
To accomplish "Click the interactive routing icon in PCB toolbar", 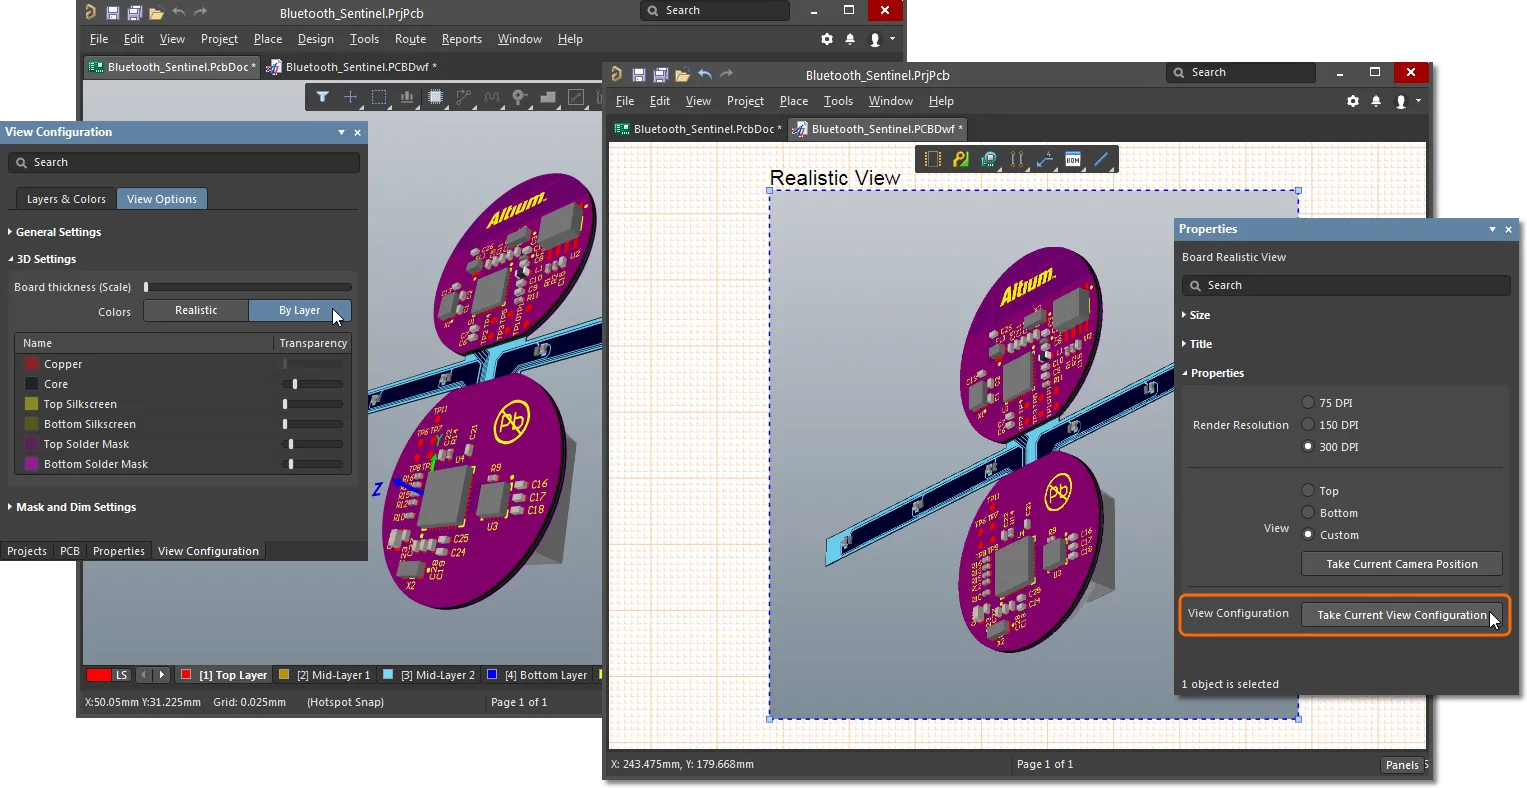I will pos(463,97).
